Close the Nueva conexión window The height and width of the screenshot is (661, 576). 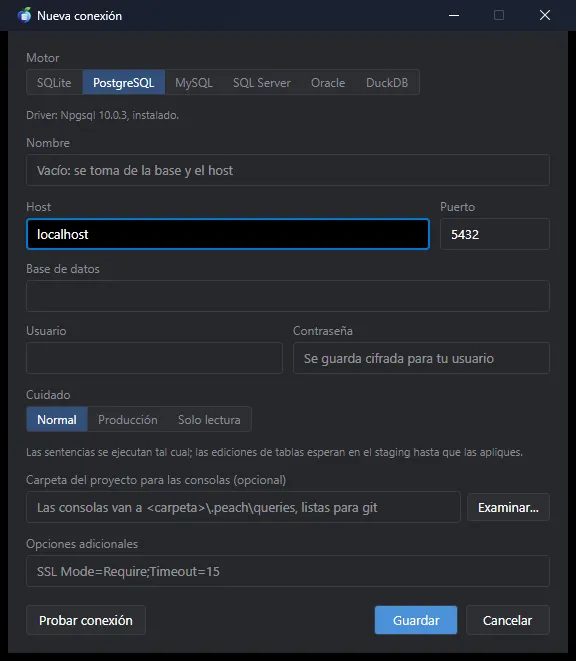point(545,15)
